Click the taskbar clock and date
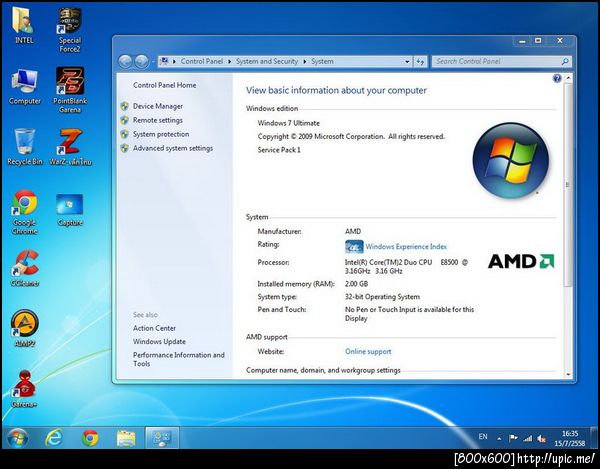Screen dimensions: 600x469 click(570, 438)
